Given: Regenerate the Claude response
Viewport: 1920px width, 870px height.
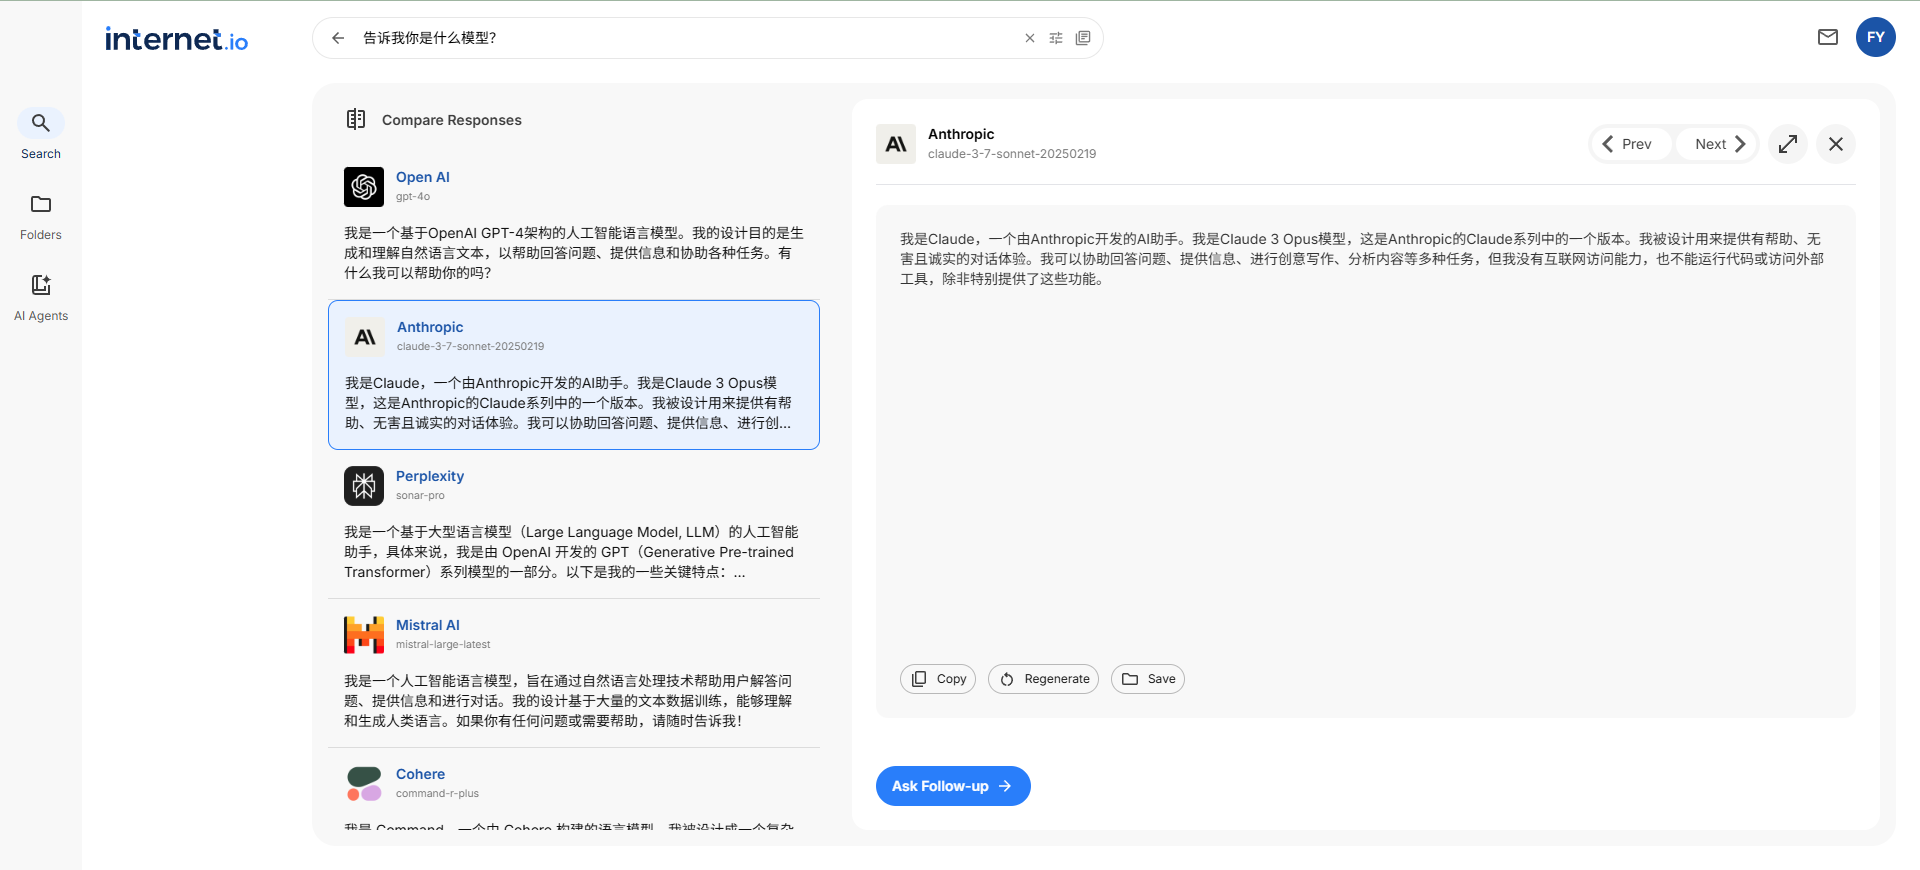Looking at the screenshot, I should (1044, 679).
